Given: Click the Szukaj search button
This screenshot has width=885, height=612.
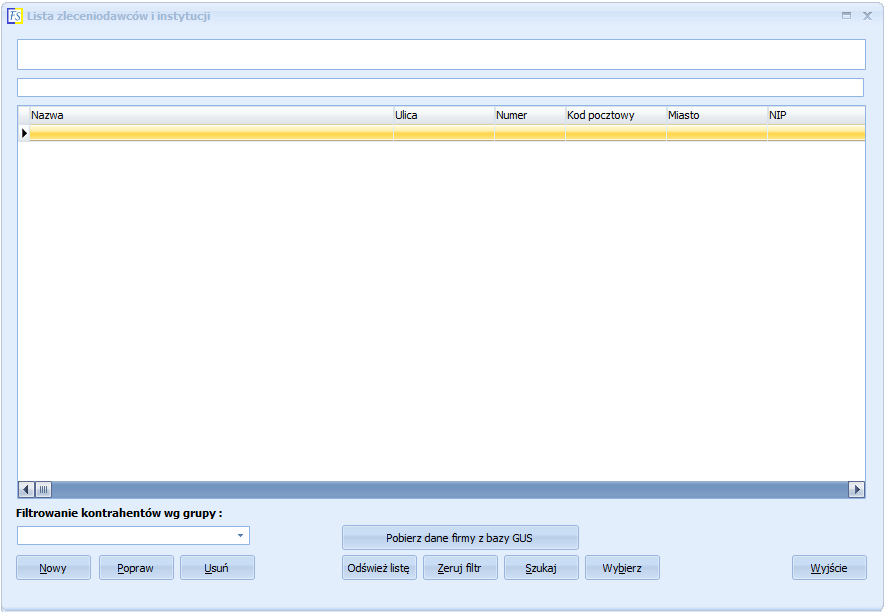Looking at the screenshot, I should tap(541, 568).
